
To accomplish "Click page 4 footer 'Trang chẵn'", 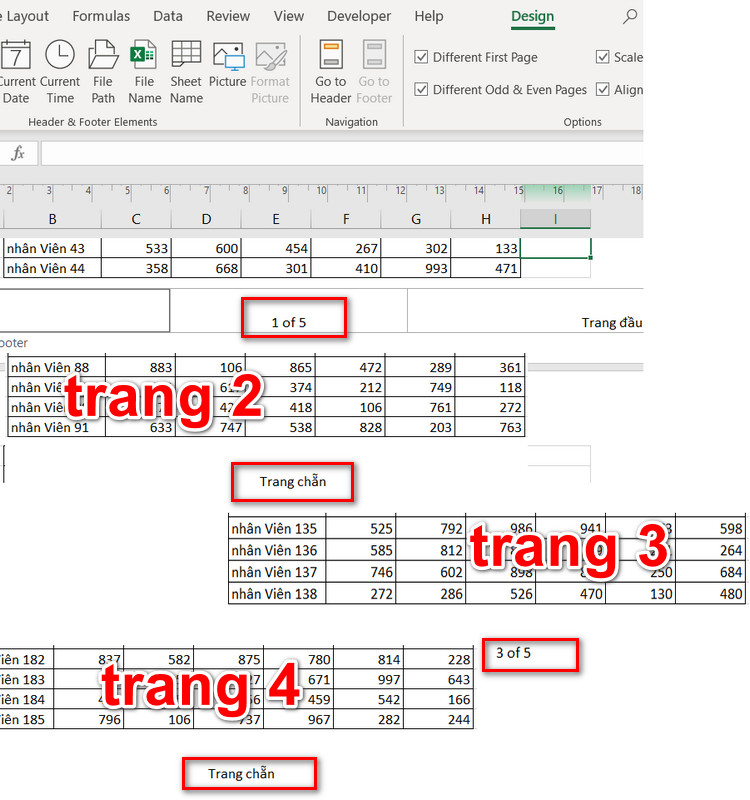I will point(241,773).
